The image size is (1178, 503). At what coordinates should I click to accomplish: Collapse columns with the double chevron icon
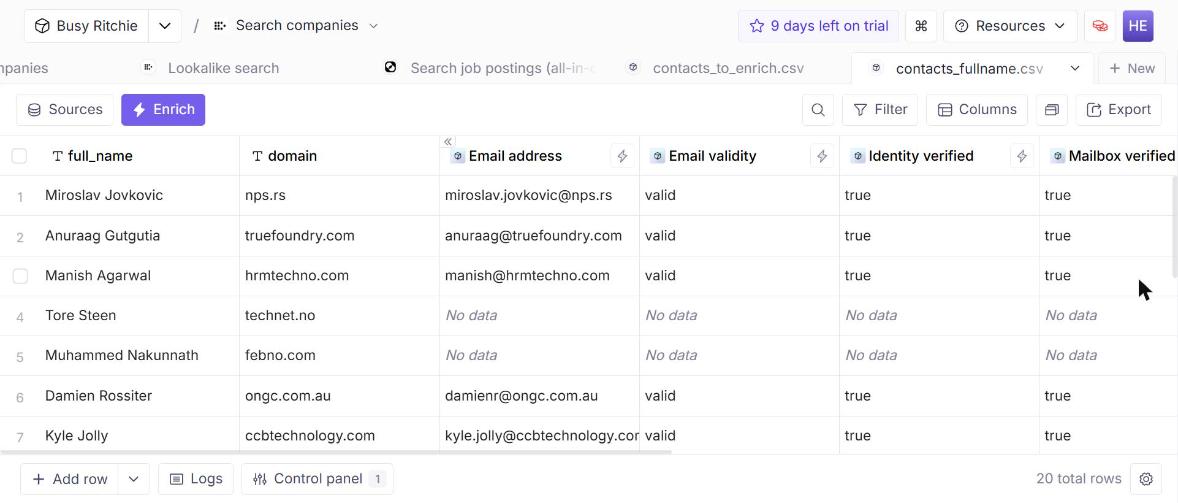coord(448,141)
